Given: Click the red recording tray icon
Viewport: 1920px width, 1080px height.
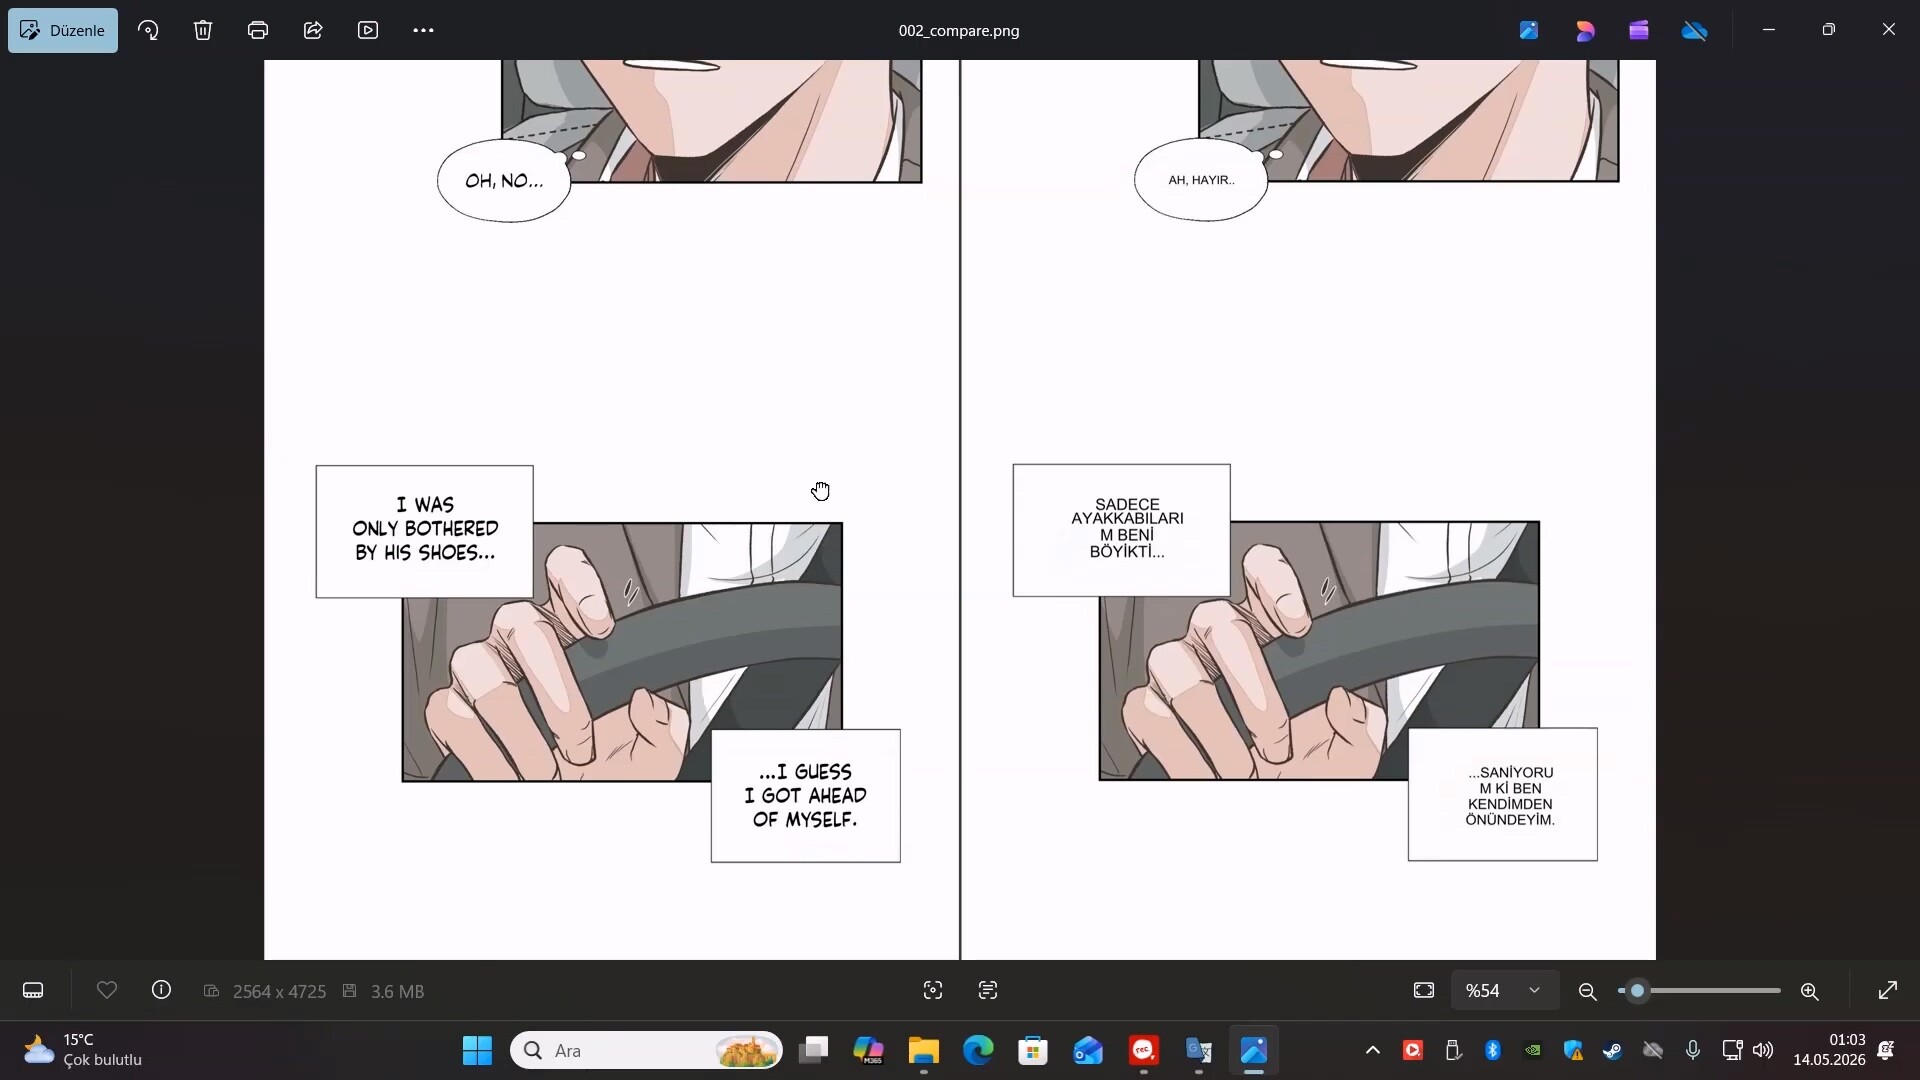Looking at the screenshot, I should pyautogui.click(x=1413, y=1050).
